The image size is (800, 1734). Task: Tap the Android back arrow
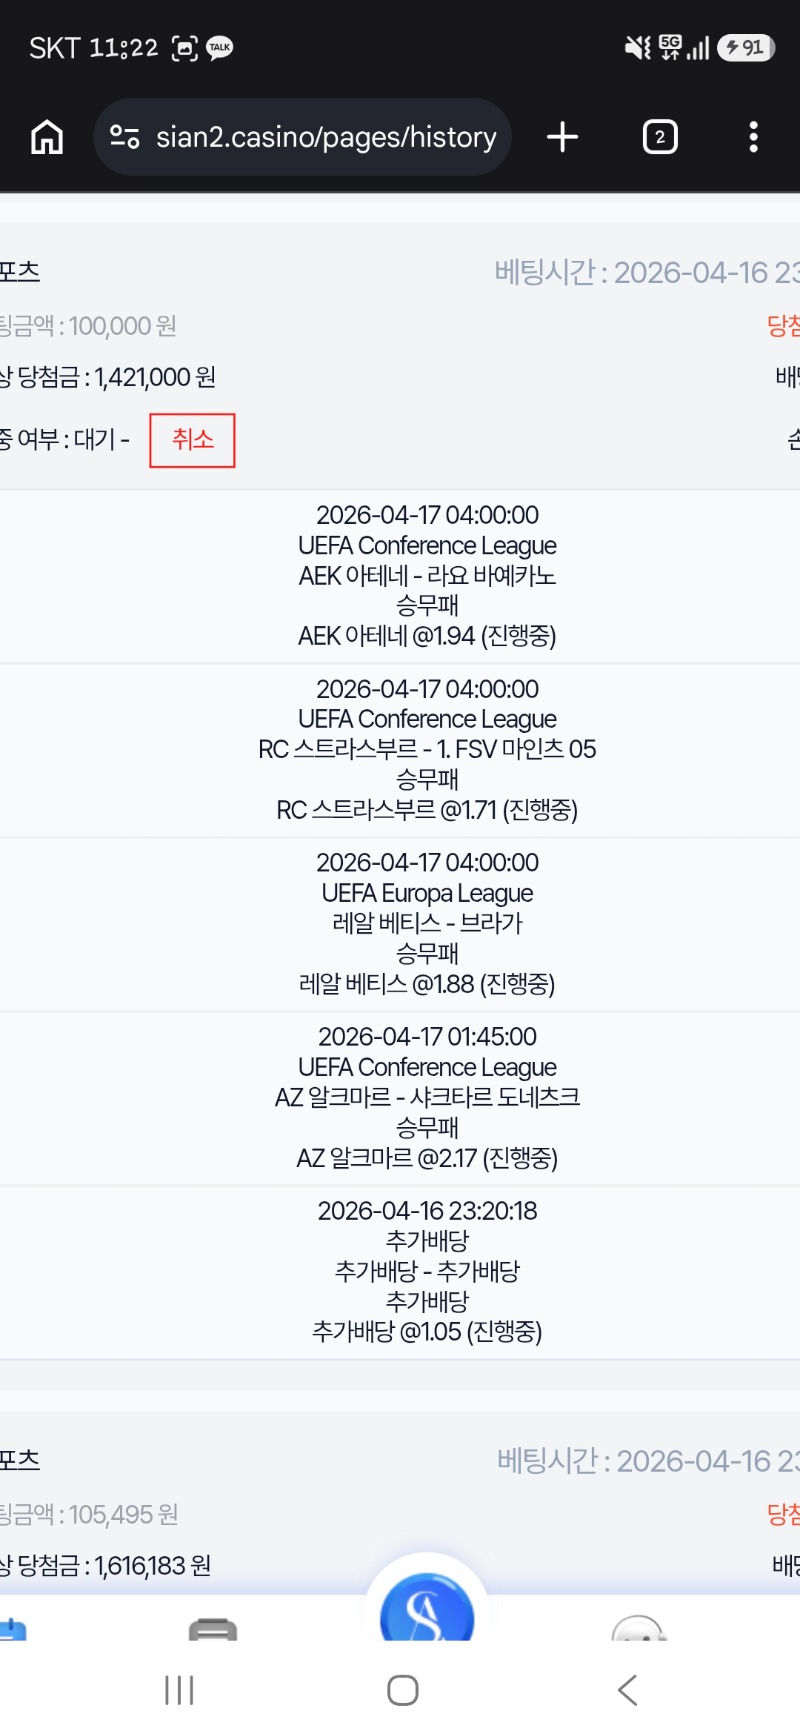tap(627, 1690)
